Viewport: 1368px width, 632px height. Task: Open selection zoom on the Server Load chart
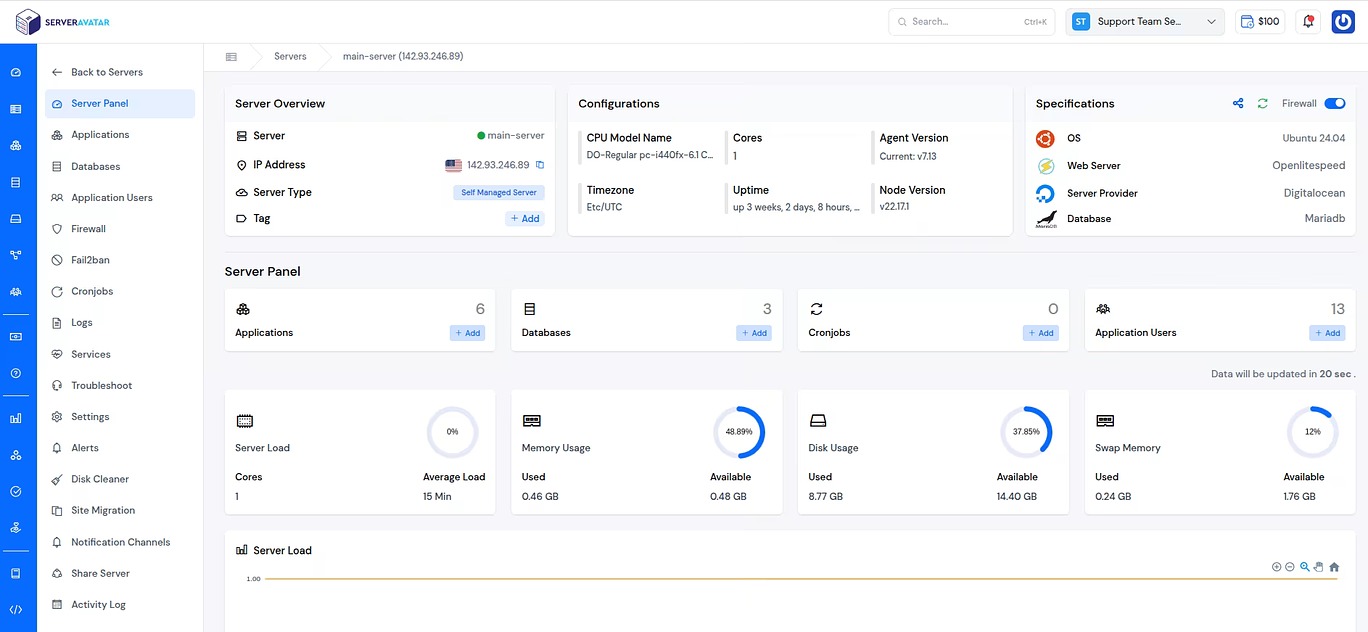click(x=1304, y=566)
